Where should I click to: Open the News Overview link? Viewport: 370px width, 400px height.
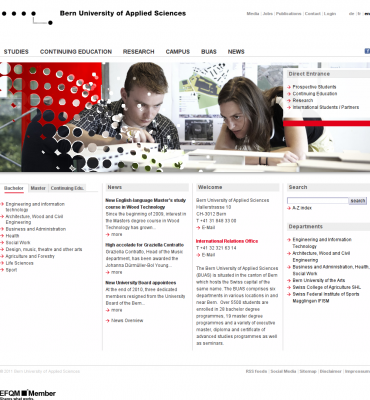pyautogui.click(x=127, y=320)
